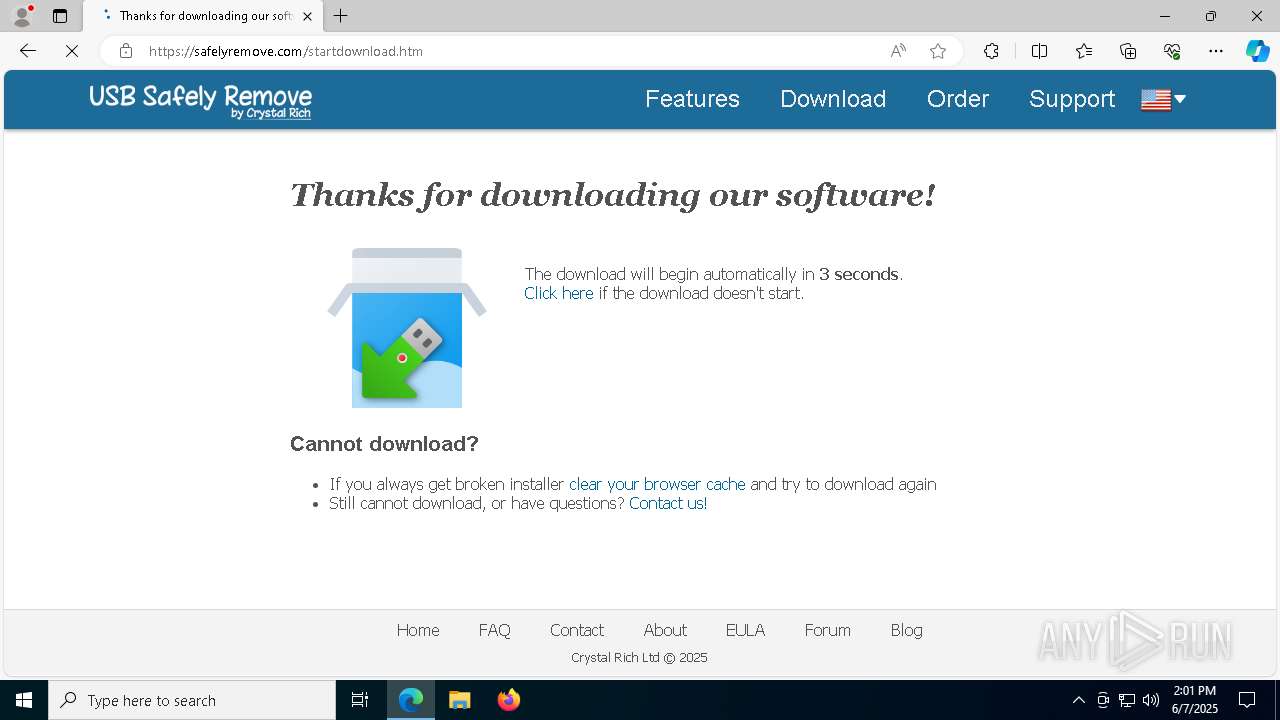
Task: Click 'Crystal Rich Ltd © 2025' text
Action: pyautogui.click(x=639, y=657)
